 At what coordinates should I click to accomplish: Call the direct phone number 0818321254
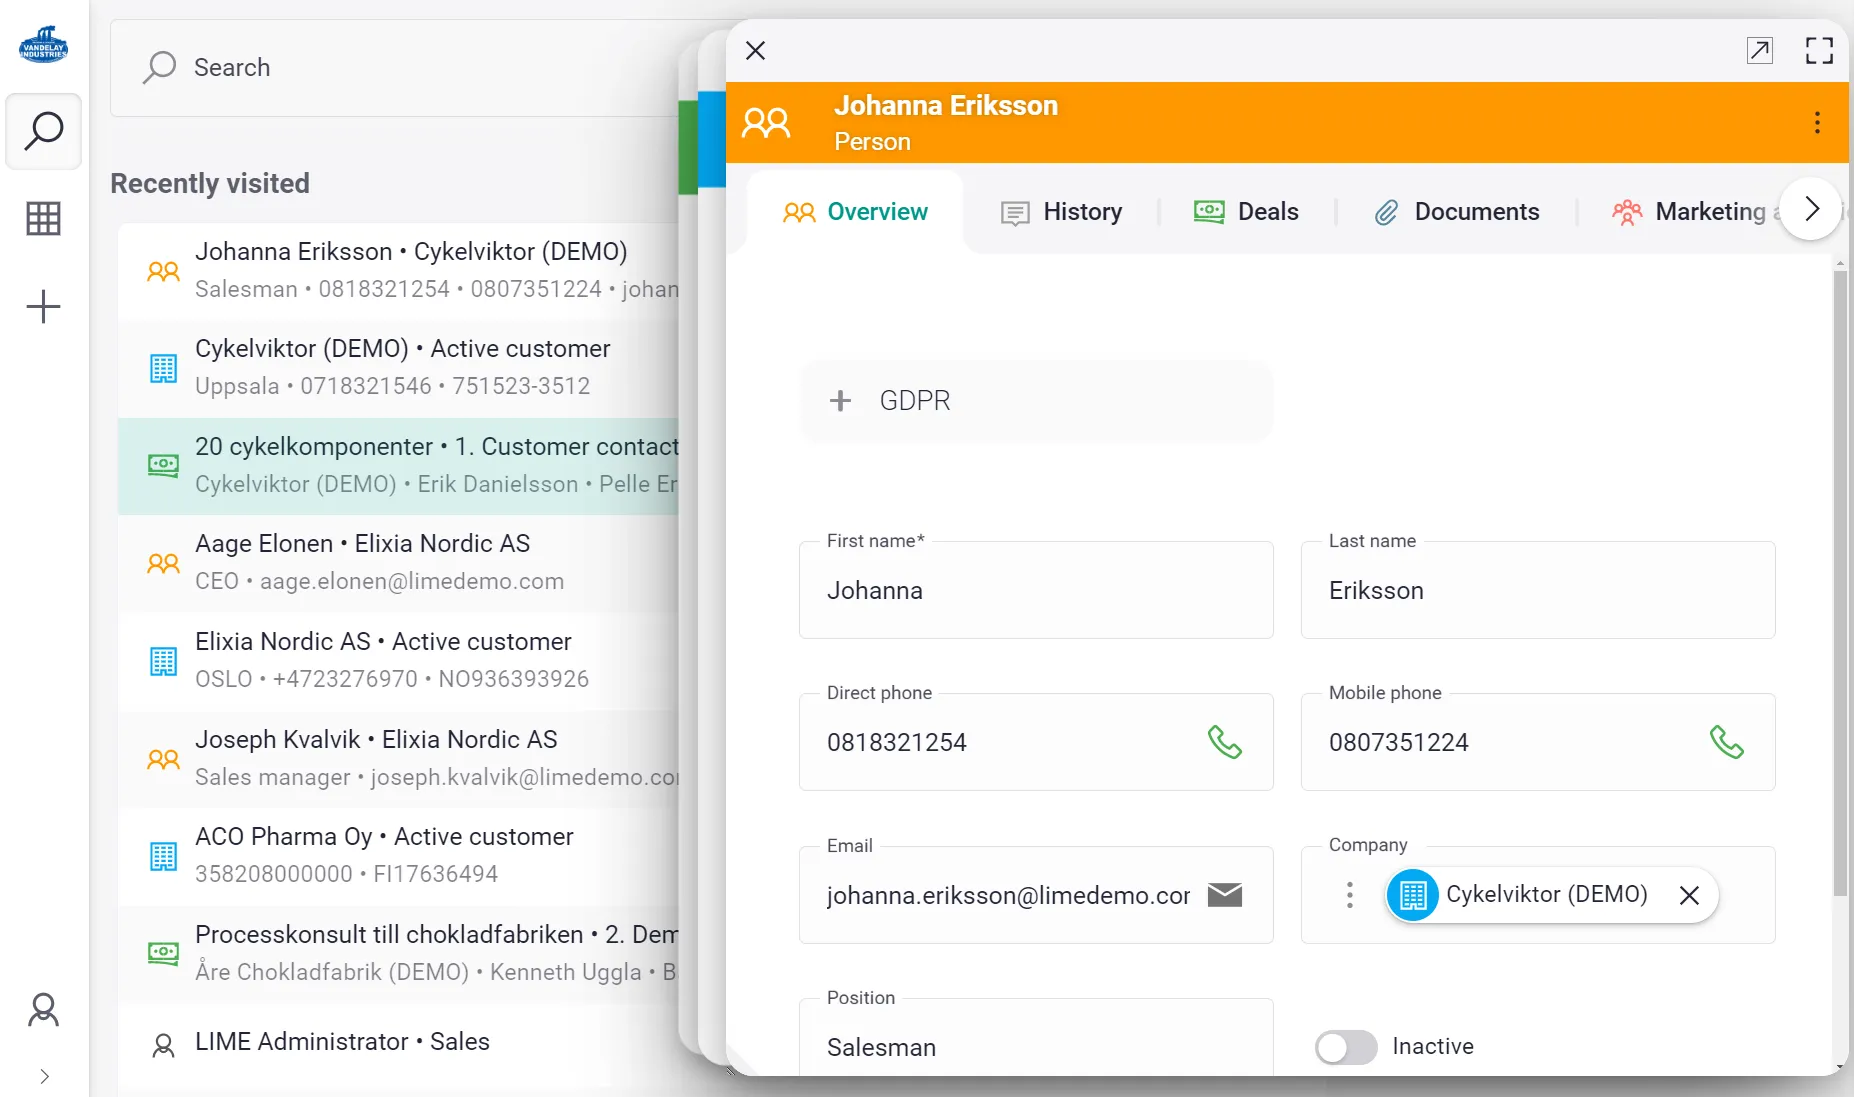[1224, 742]
